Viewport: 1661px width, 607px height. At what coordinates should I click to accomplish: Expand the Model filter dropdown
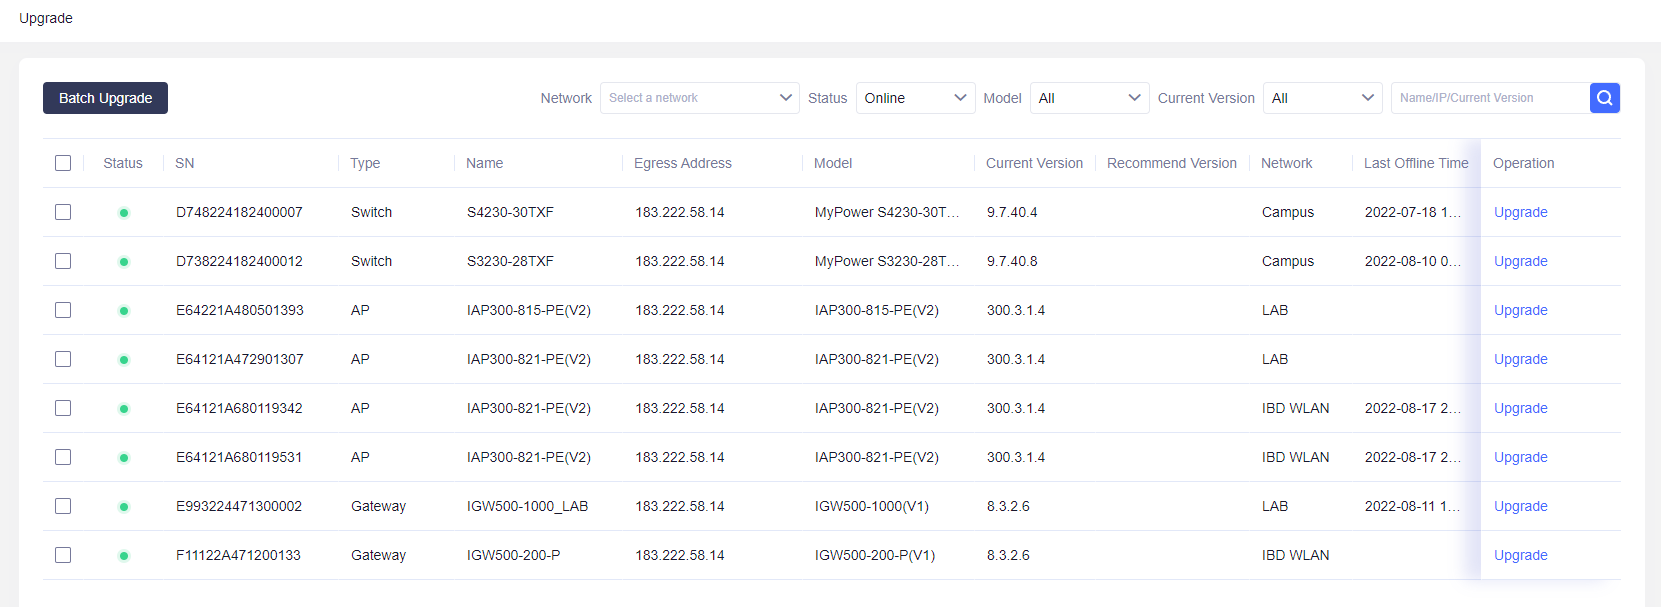point(1089,98)
